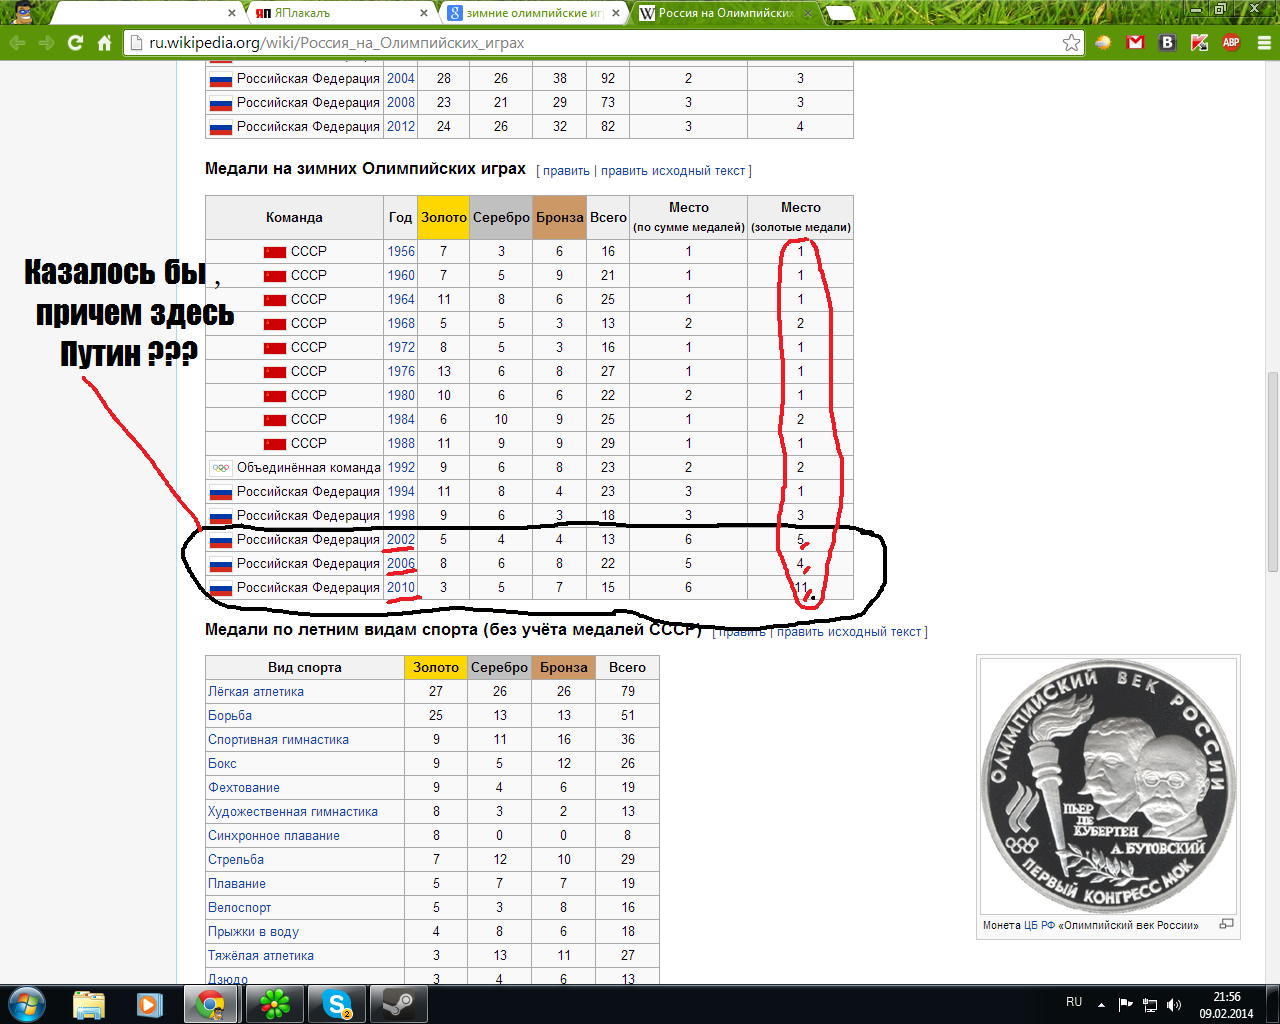Open the Action Center flag icon
Screen dimensions: 1280x1024
[x=1126, y=1004]
